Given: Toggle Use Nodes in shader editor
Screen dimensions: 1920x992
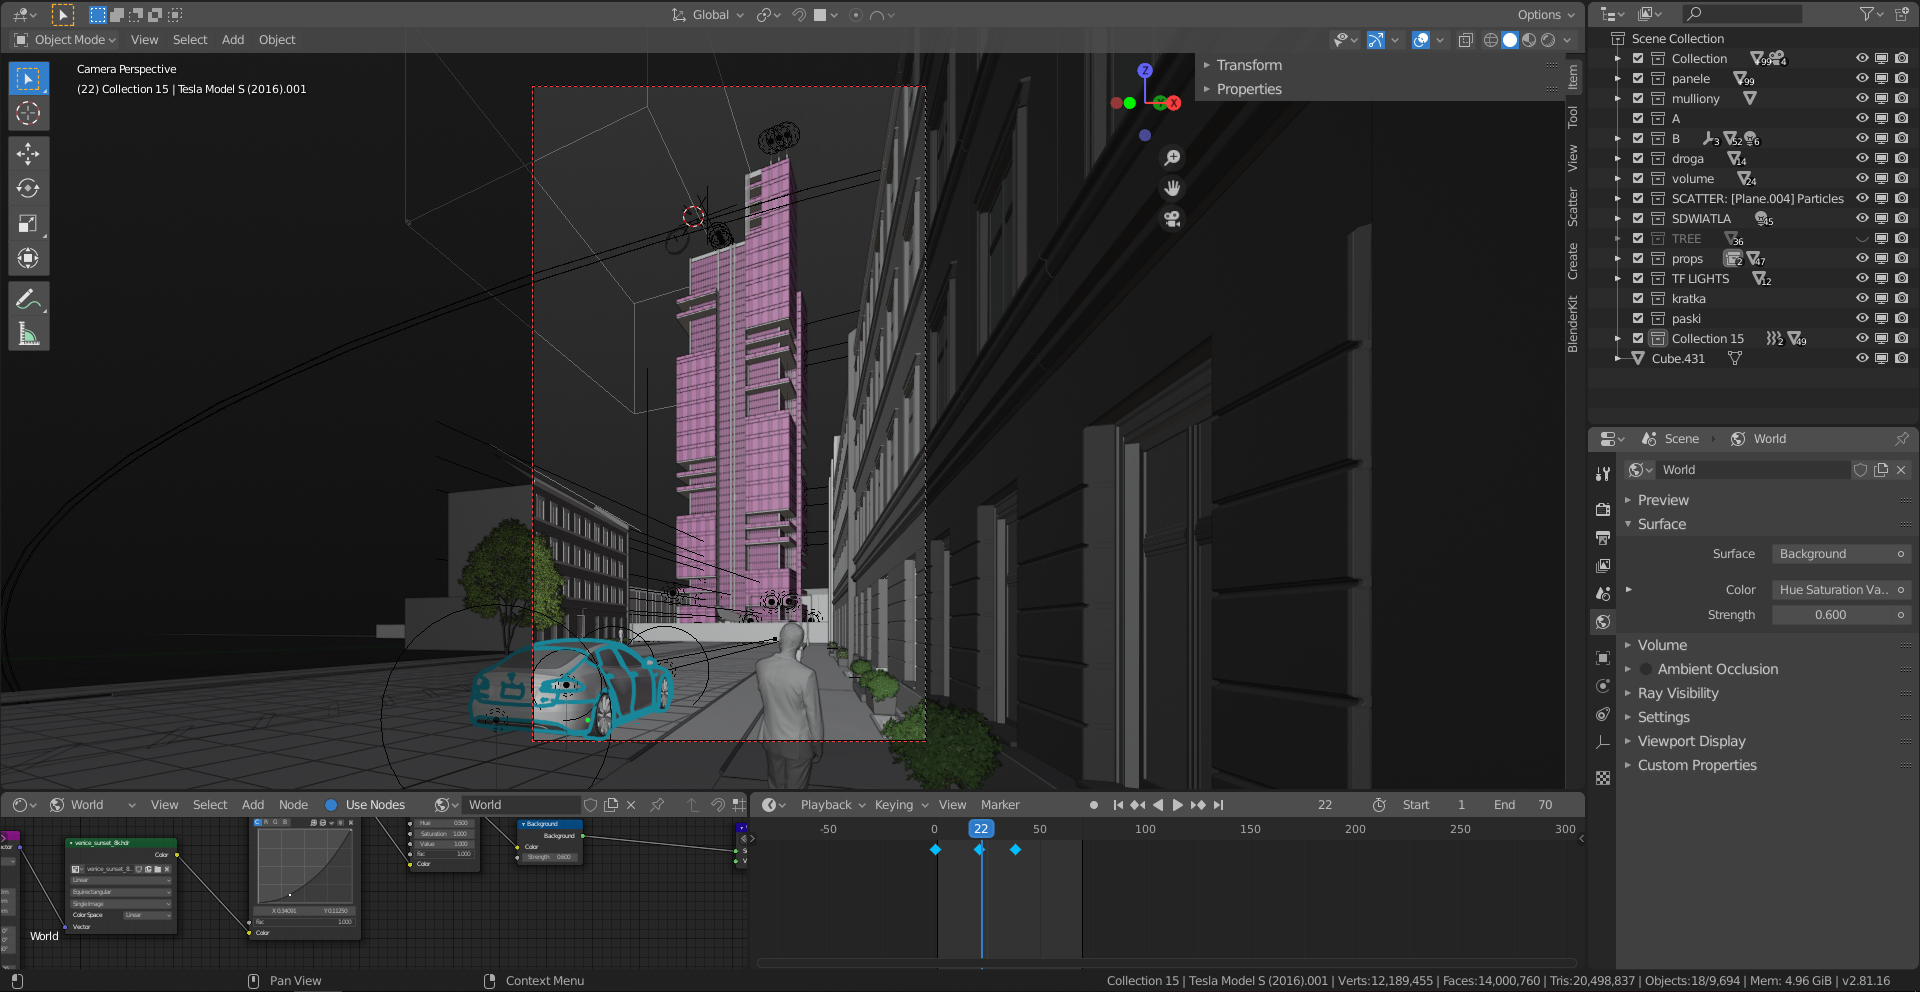Looking at the screenshot, I should click(331, 805).
